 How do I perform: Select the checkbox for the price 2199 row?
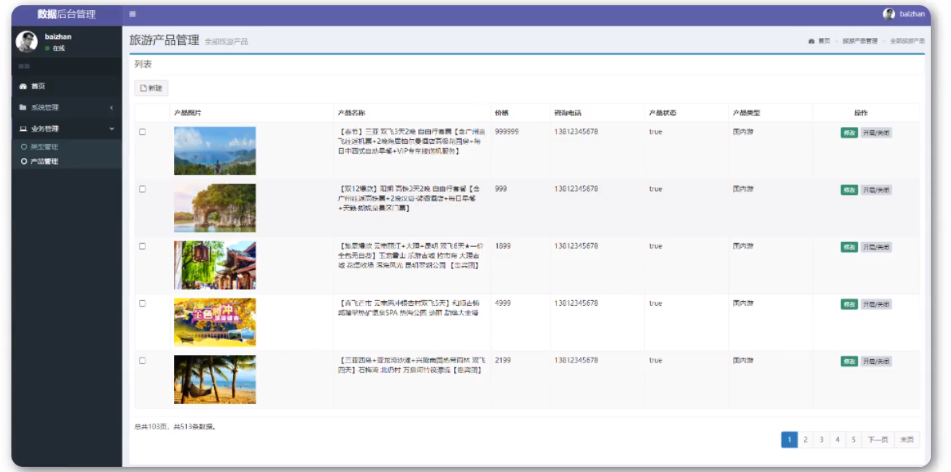point(142,360)
